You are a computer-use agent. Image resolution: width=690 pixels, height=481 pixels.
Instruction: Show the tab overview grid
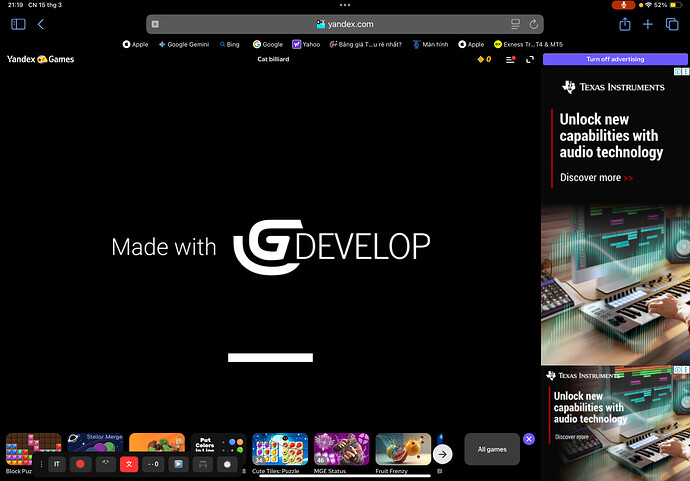point(671,24)
